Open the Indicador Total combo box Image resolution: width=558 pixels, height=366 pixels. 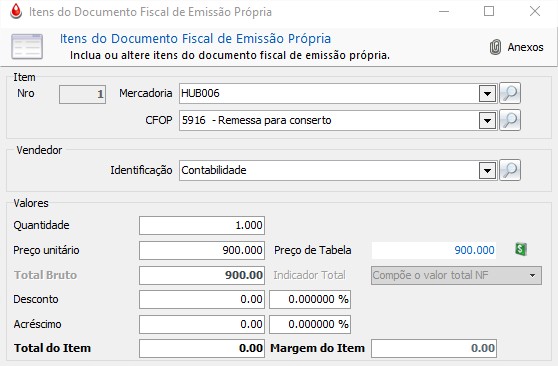click(456, 275)
